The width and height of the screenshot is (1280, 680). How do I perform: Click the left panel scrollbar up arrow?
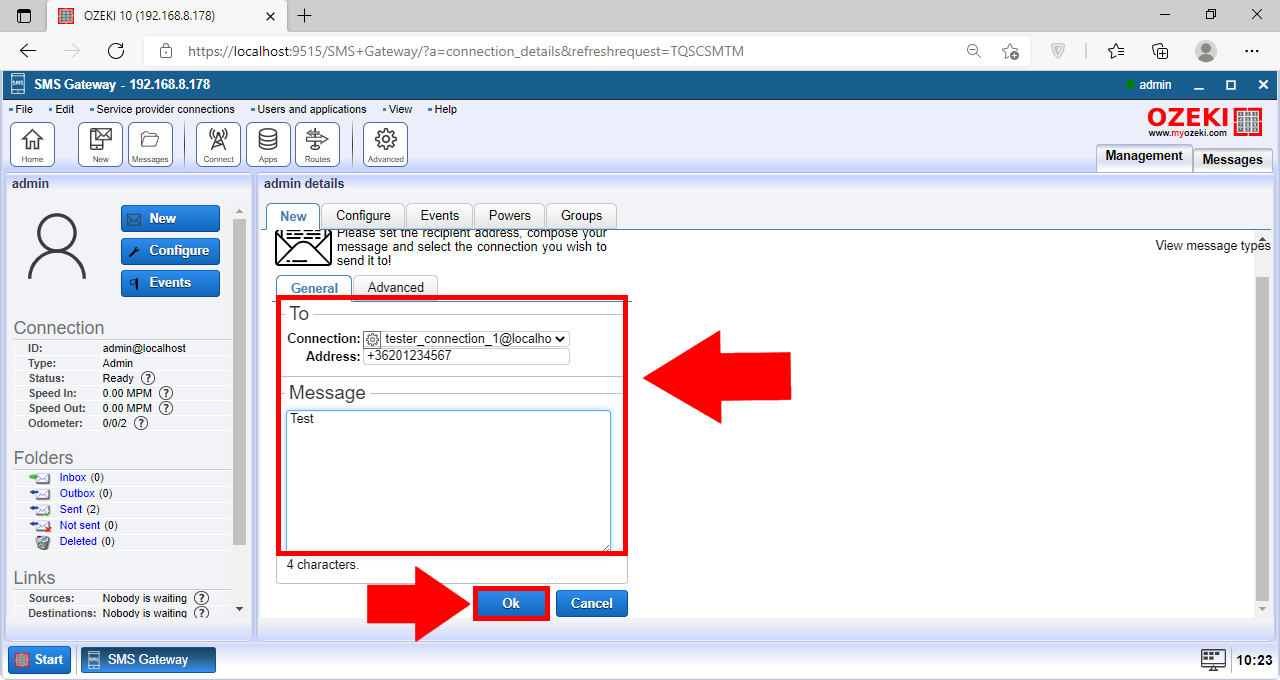tap(239, 212)
